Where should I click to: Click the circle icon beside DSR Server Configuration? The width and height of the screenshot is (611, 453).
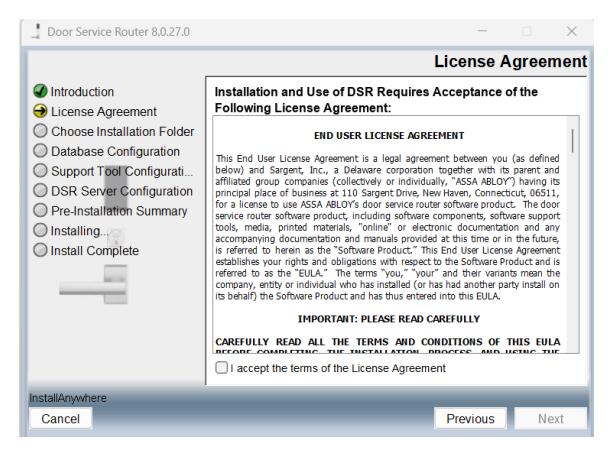(x=40, y=190)
